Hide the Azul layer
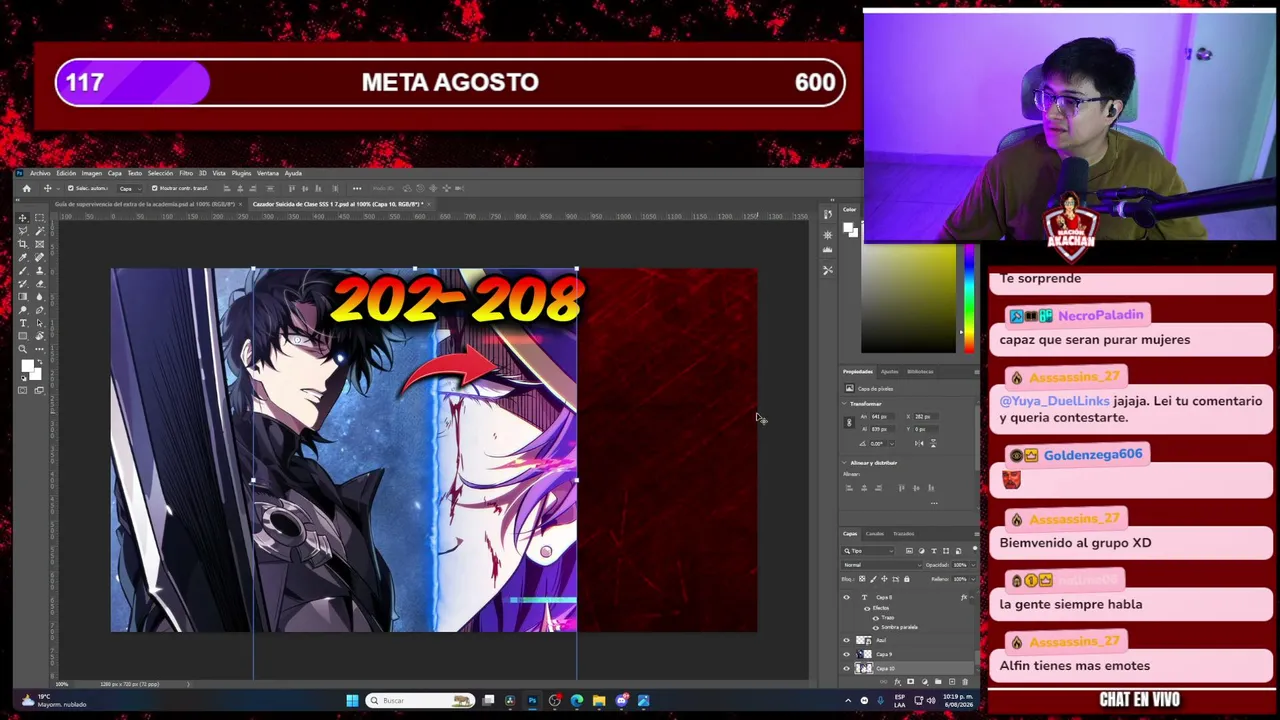The width and height of the screenshot is (1280, 720). (x=847, y=640)
